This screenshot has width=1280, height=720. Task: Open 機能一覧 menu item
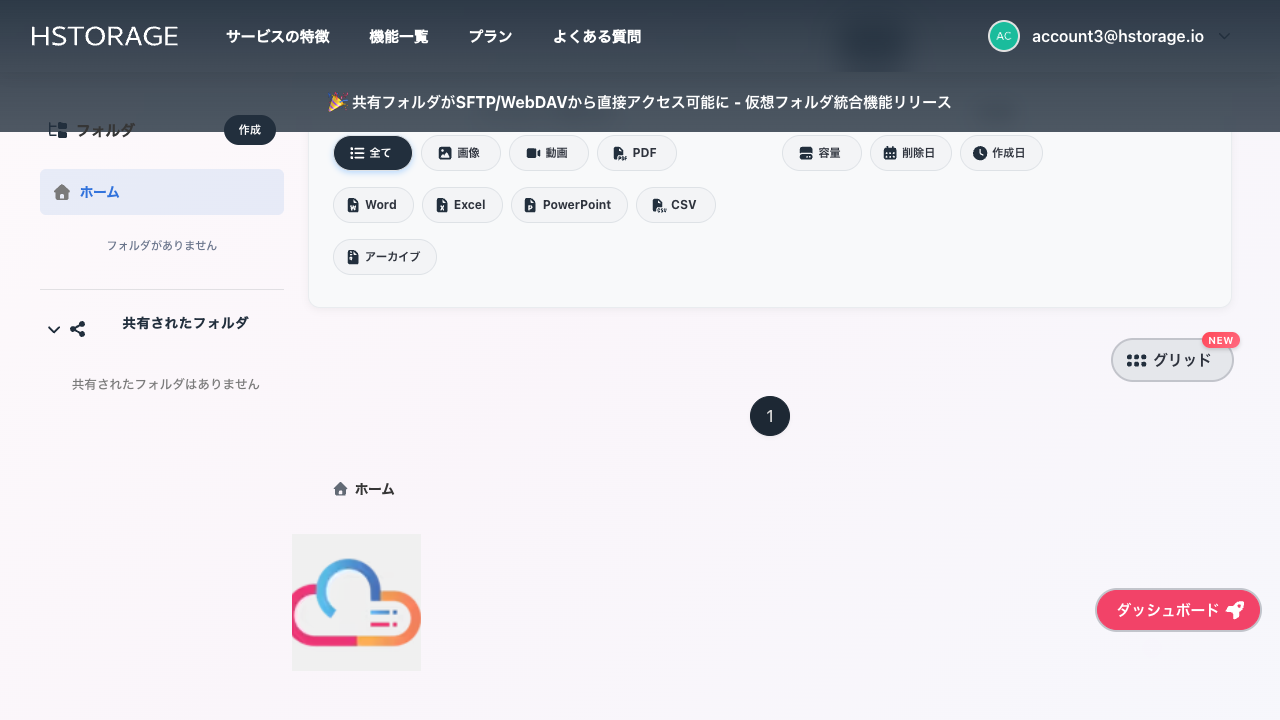coord(399,37)
